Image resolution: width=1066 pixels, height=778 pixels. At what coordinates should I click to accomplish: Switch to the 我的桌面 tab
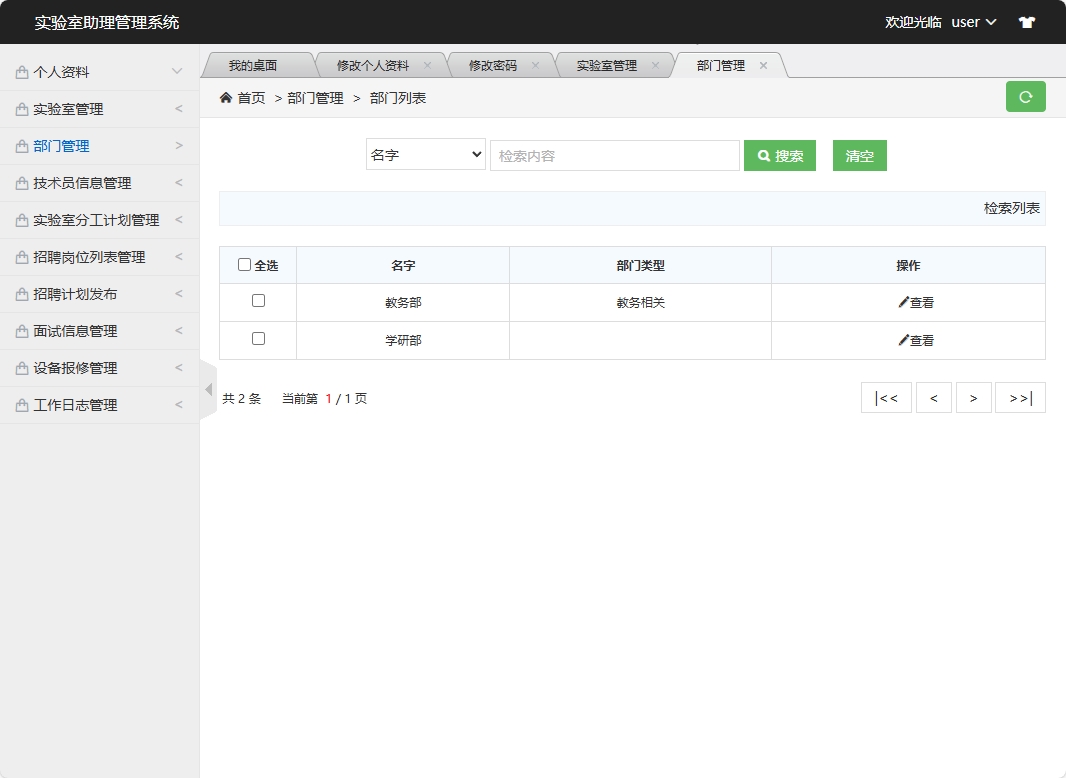point(258,63)
